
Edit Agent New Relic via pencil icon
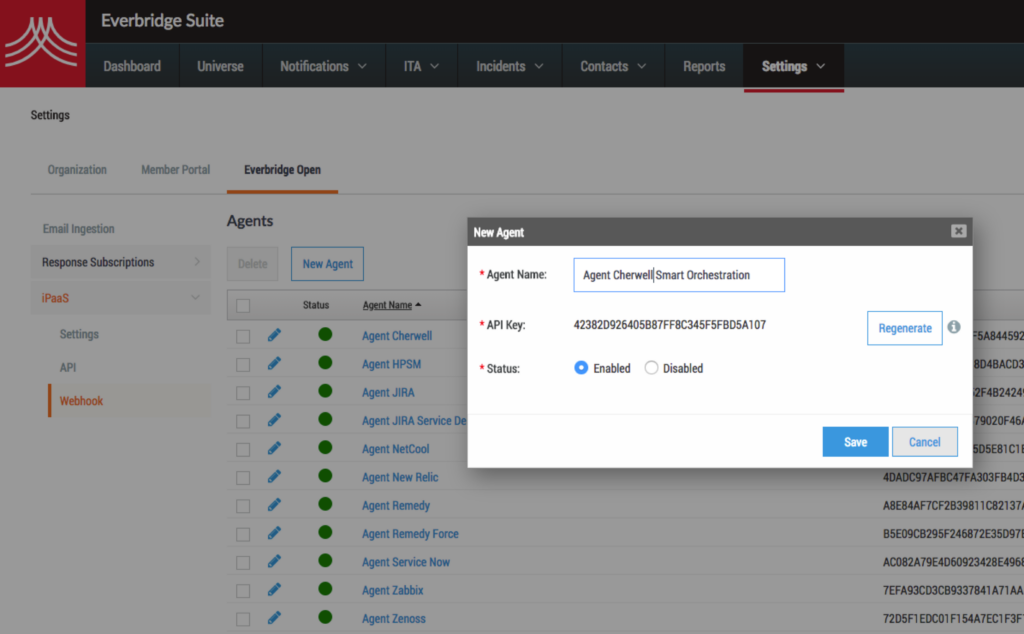click(274, 477)
